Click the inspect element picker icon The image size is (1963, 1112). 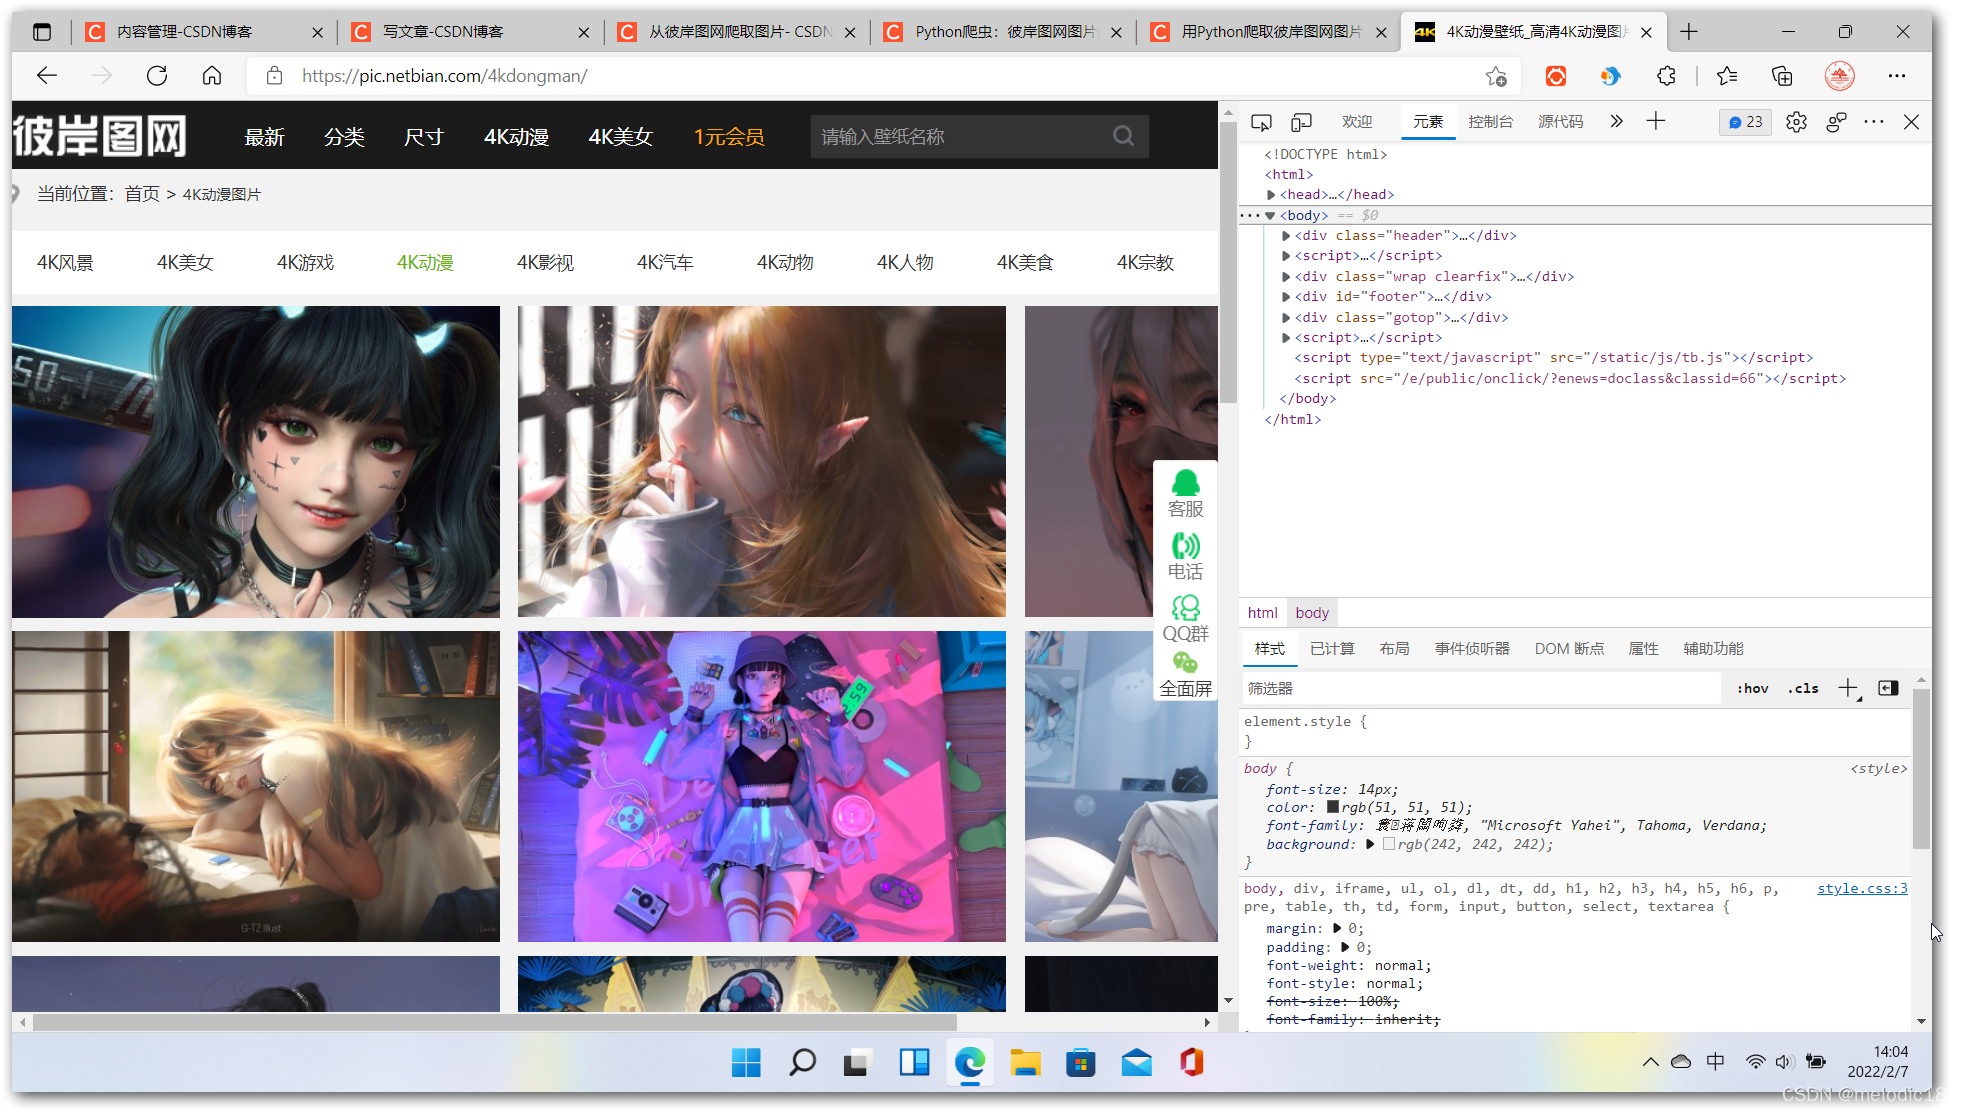pos(1261,122)
